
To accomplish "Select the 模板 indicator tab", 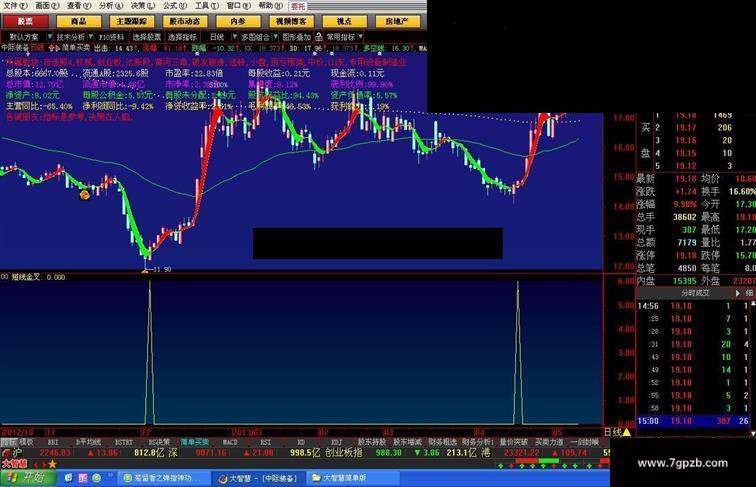I will pos(27,442).
